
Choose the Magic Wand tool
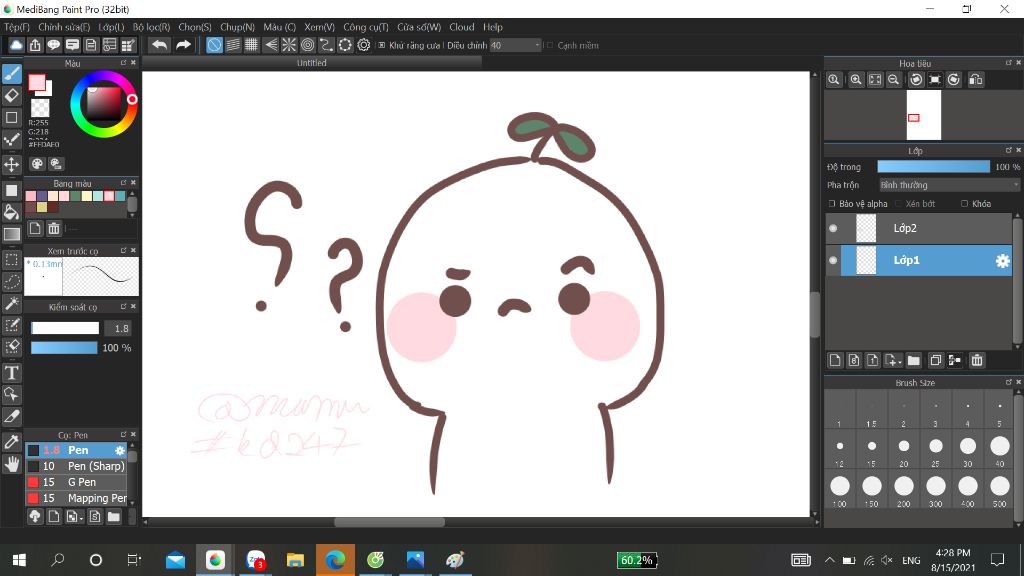12,303
